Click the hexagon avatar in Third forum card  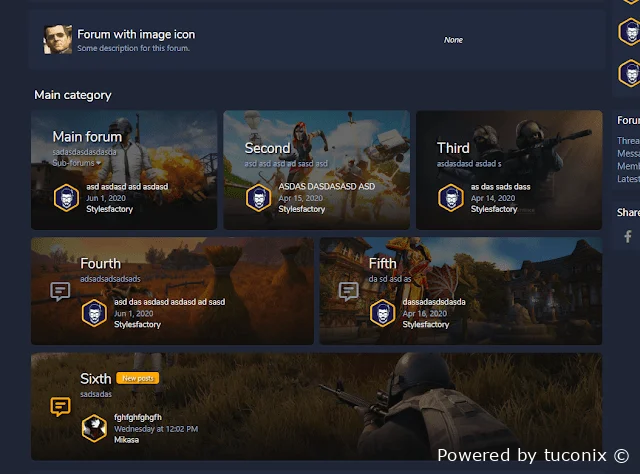(x=451, y=198)
